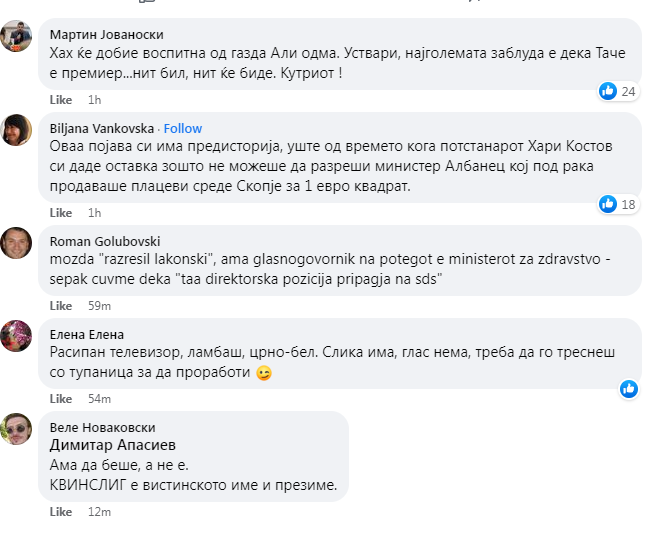Like Roman Golubovski's comment
Screen dimensions: 666x533
(x=61, y=305)
